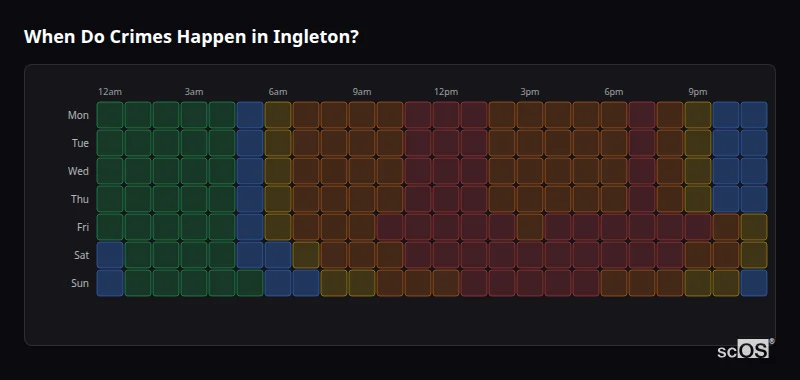Select the Monday 12pm red cell
This screenshot has width=800, height=380.
click(x=446, y=115)
